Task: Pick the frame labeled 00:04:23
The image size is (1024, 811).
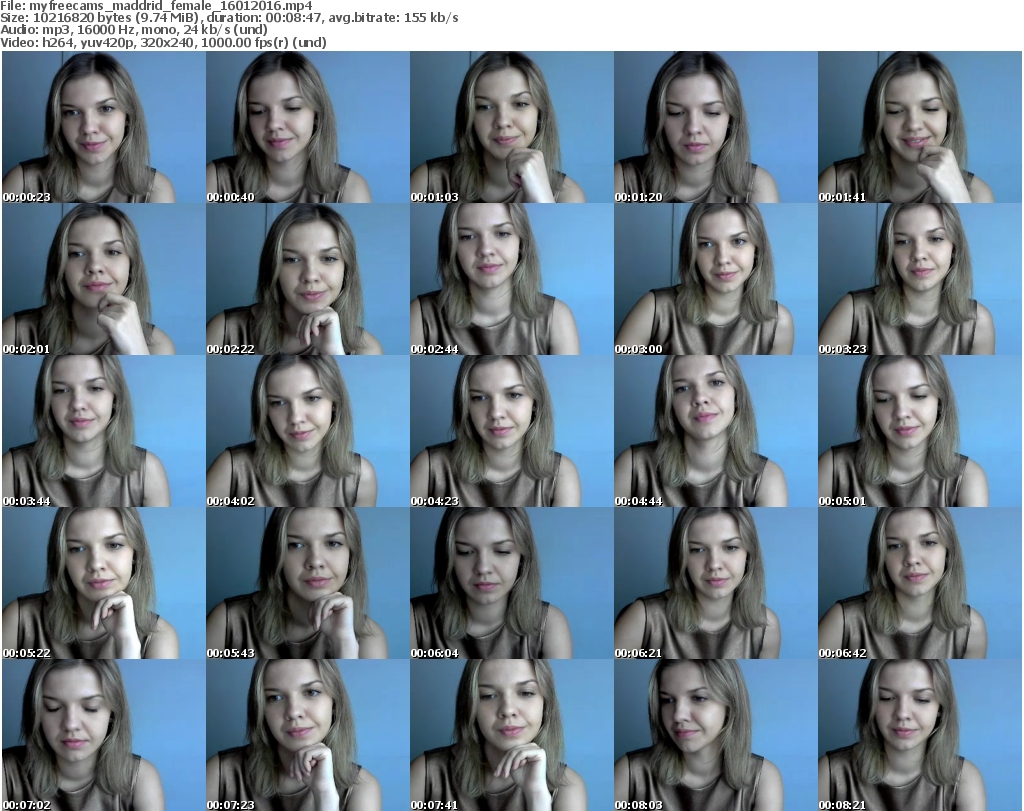Action: 511,431
